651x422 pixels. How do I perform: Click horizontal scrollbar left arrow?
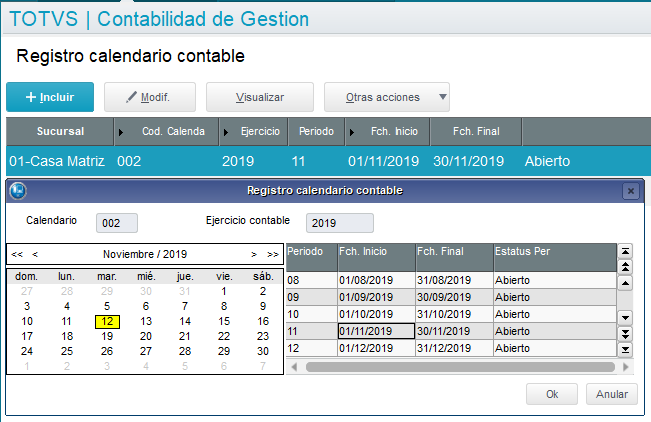(294, 367)
